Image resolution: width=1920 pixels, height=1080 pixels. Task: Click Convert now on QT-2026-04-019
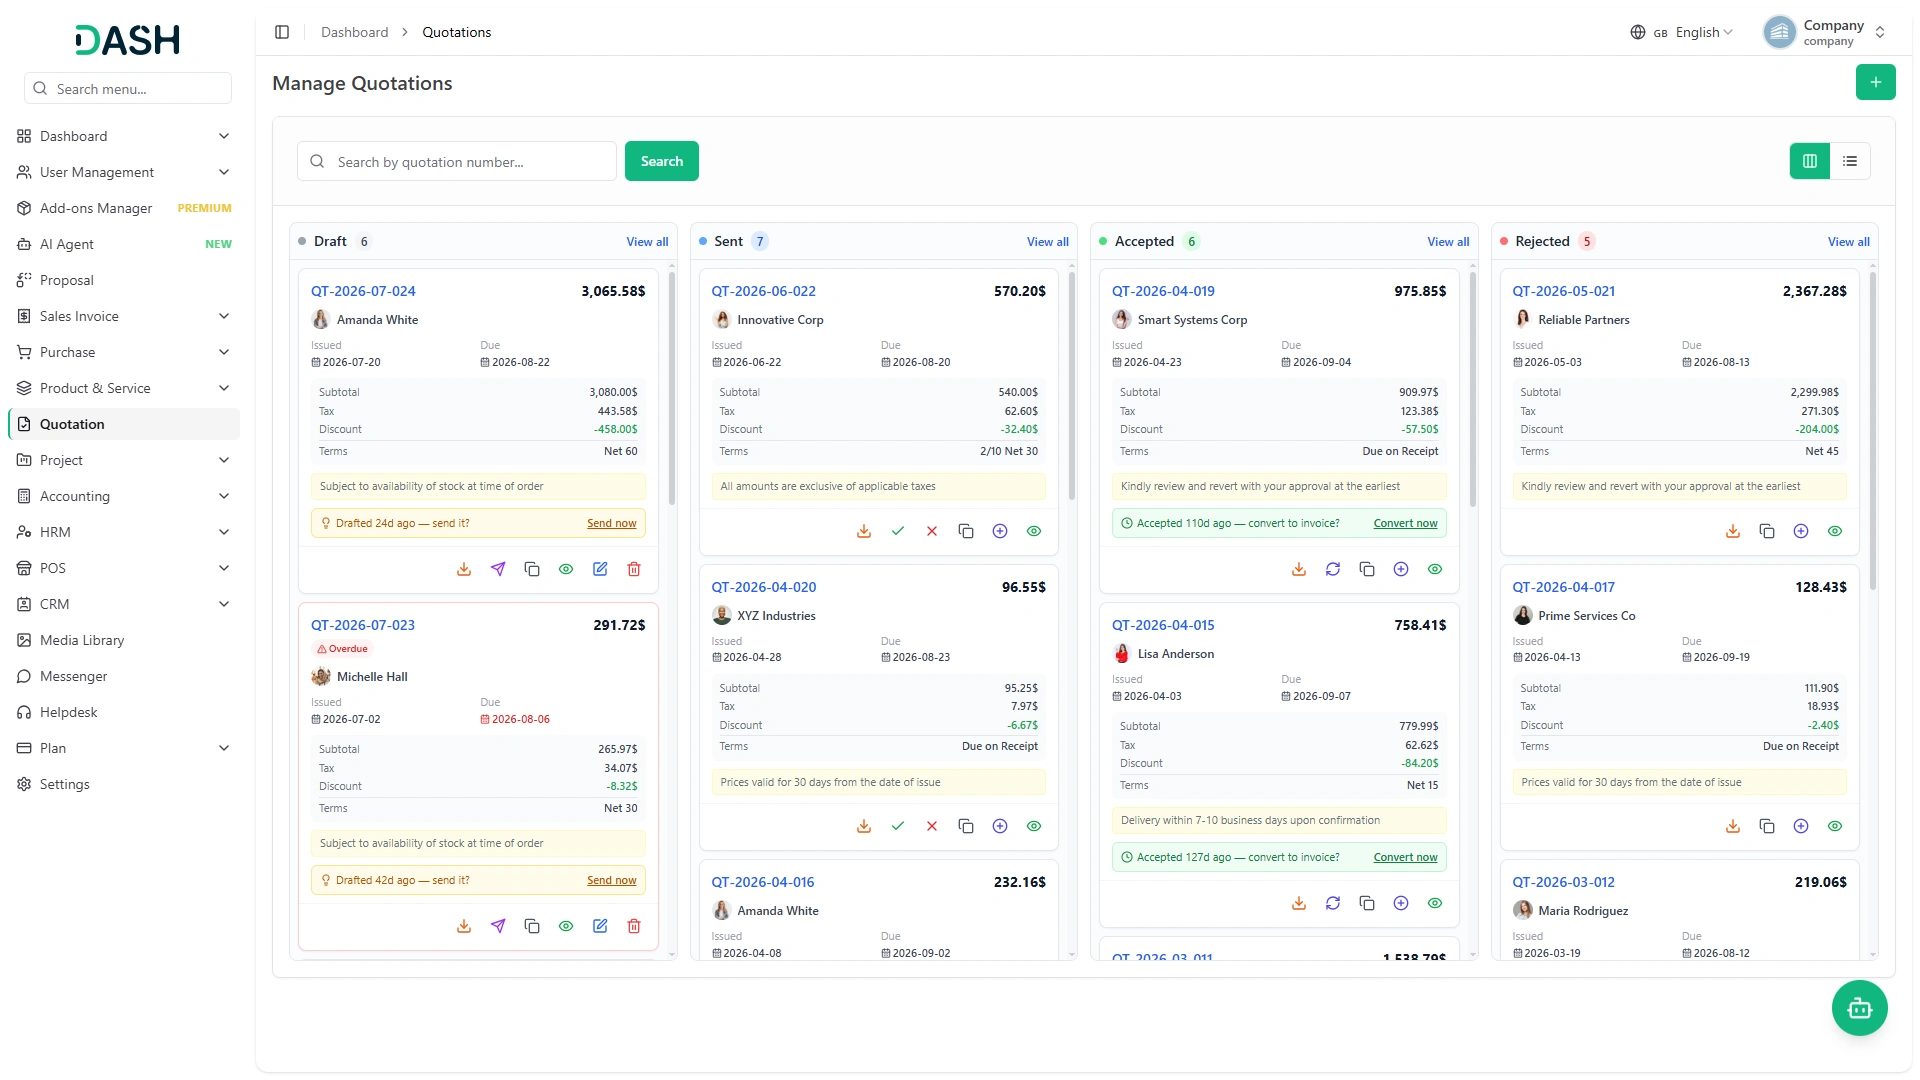(x=1405, y=523)
